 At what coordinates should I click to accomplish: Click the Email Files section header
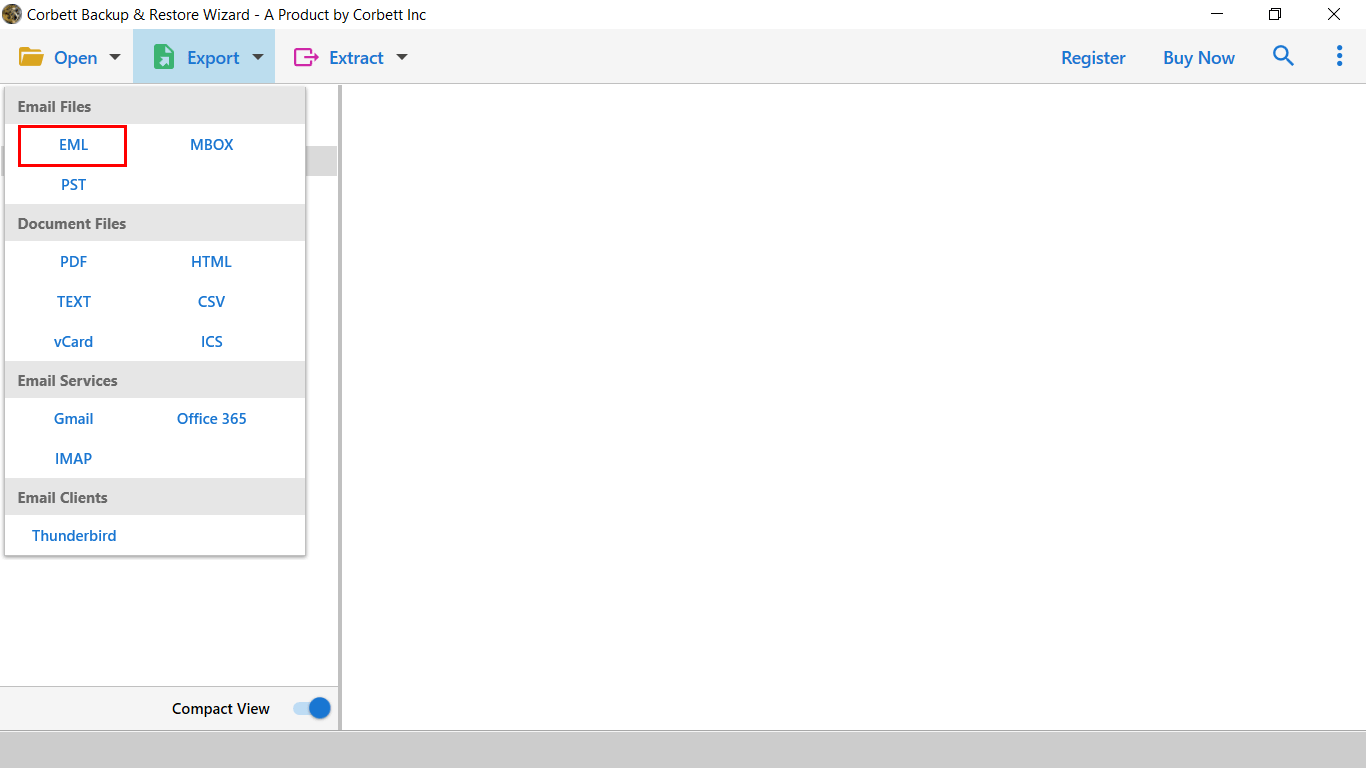[x=155, y=106]
